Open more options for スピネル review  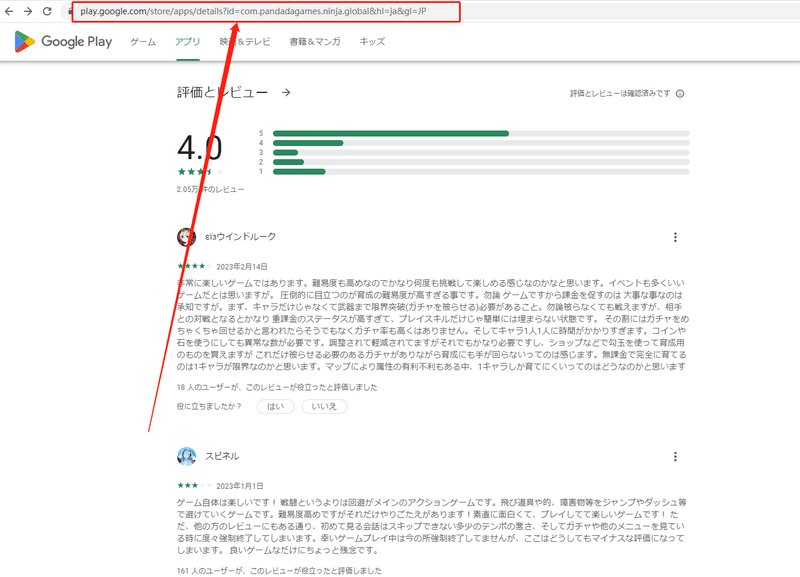(x=675, y=457)
